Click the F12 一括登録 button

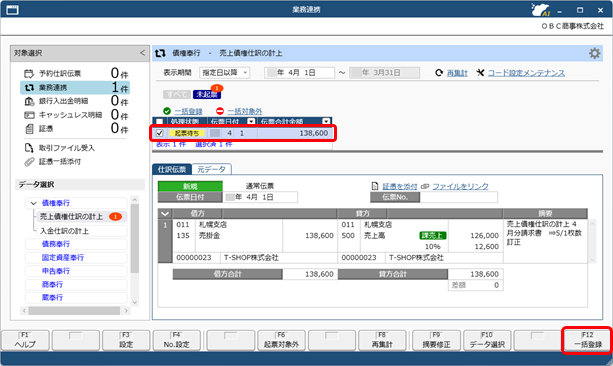tap(588, 340)
